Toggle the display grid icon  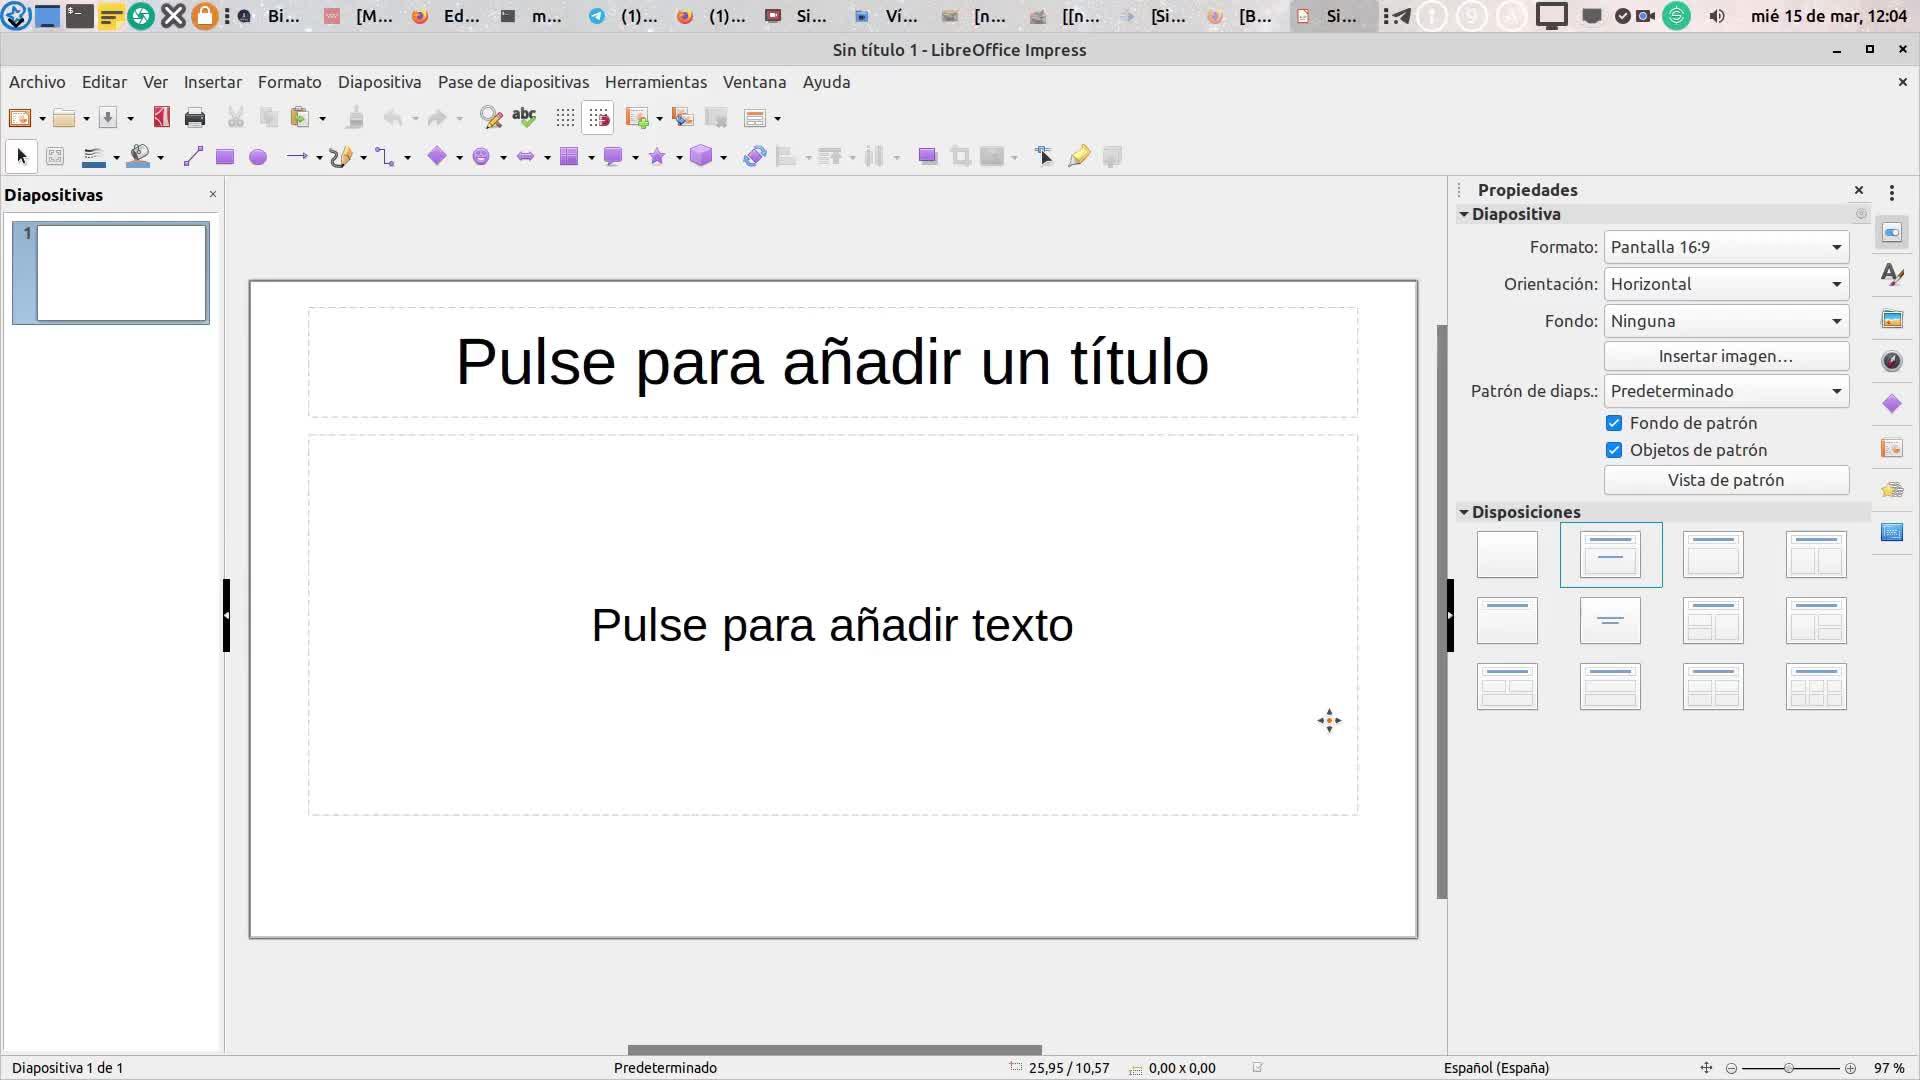click(x=565, y=118)
